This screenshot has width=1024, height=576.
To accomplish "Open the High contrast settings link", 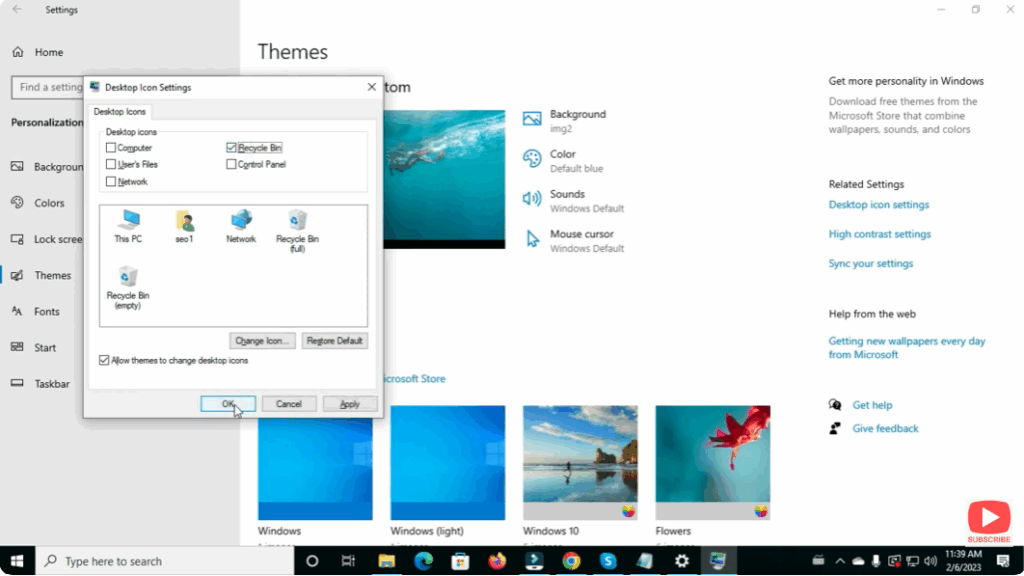I will [880, 233].
